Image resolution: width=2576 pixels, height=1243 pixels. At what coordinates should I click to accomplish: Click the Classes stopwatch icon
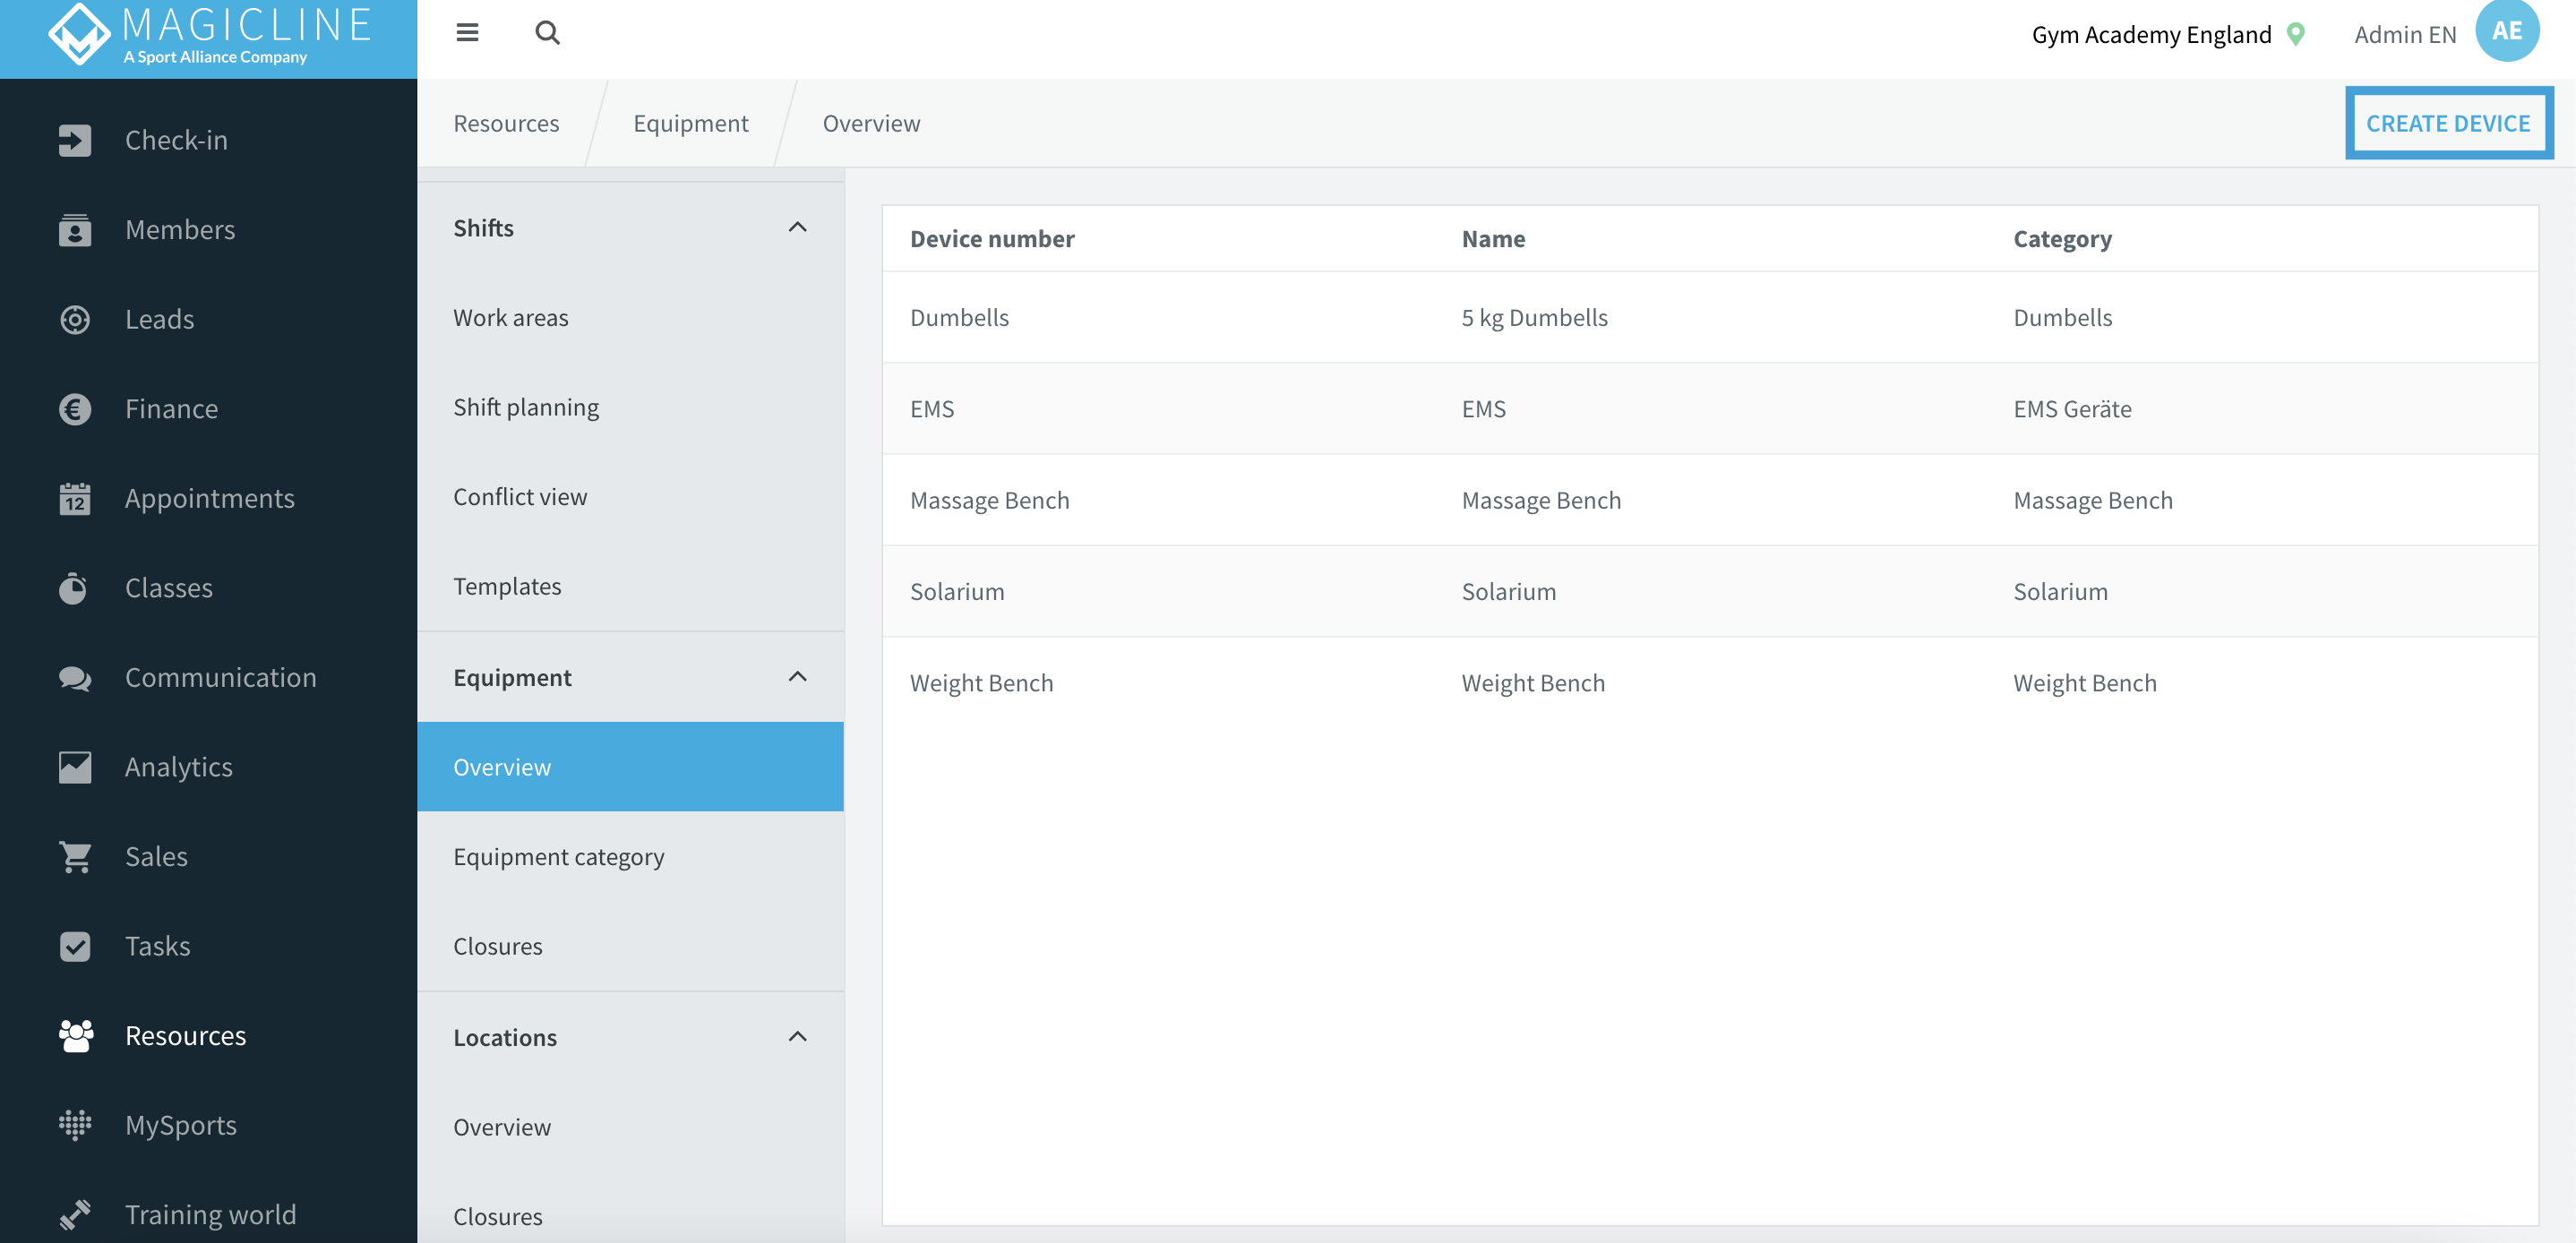(x=73, y=588)
